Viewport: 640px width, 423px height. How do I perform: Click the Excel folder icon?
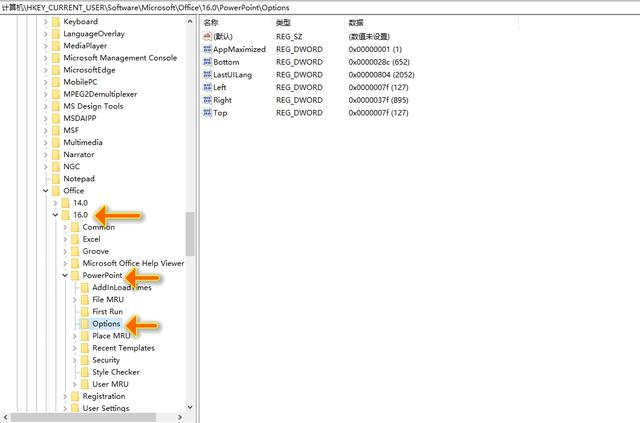75,239
